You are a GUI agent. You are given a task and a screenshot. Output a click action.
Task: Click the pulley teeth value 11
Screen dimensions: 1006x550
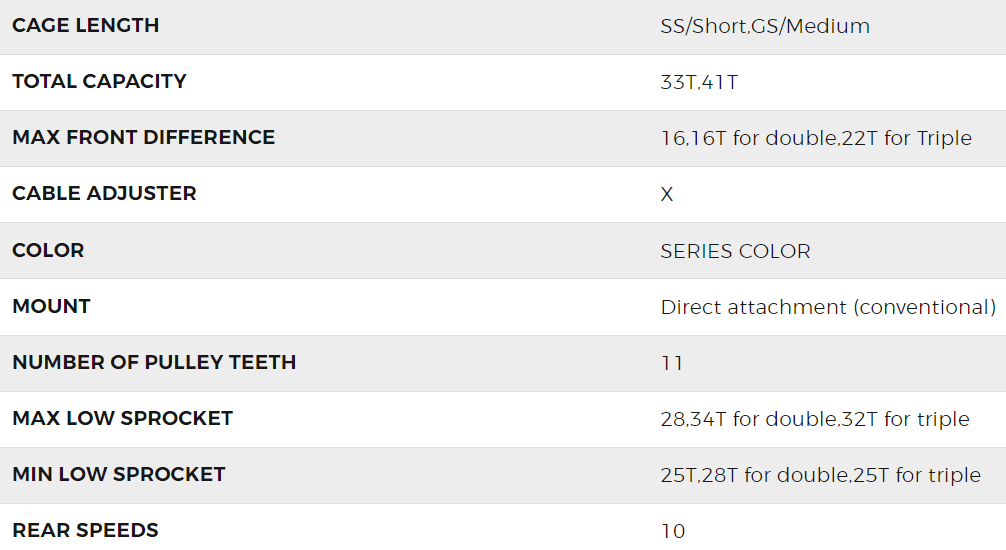(672, 363)
